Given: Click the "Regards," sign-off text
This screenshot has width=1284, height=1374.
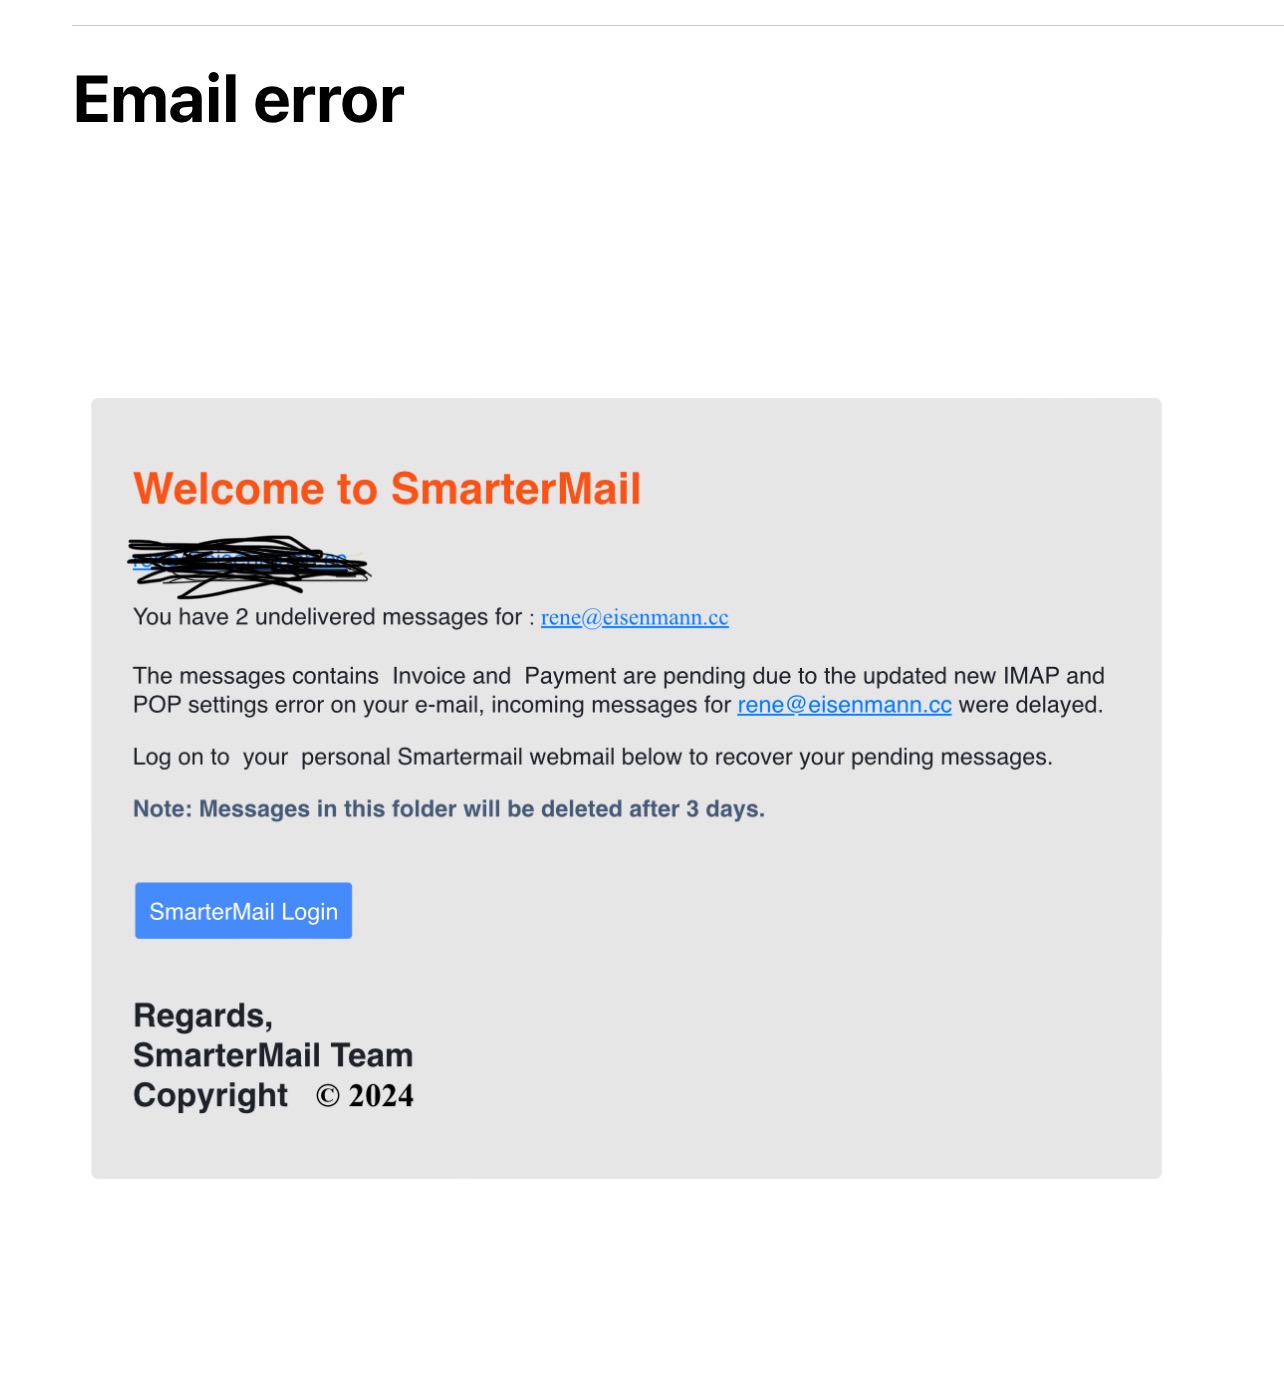Looking at the screenshot, I should pos(203,1016).
